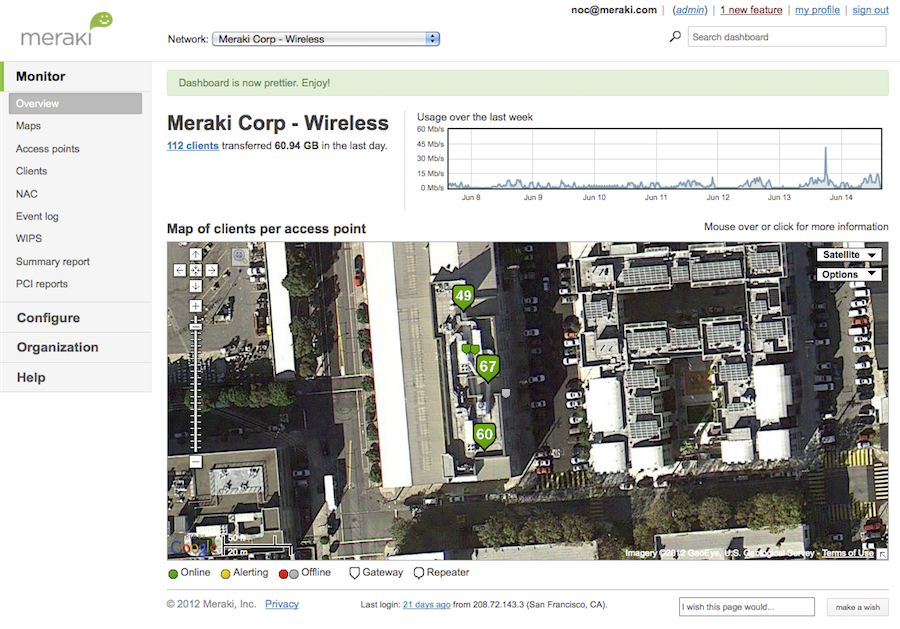Focus the Search dashboard field
Image resolution: width=900 pixels, height=629 pixels.
point(787,37)
